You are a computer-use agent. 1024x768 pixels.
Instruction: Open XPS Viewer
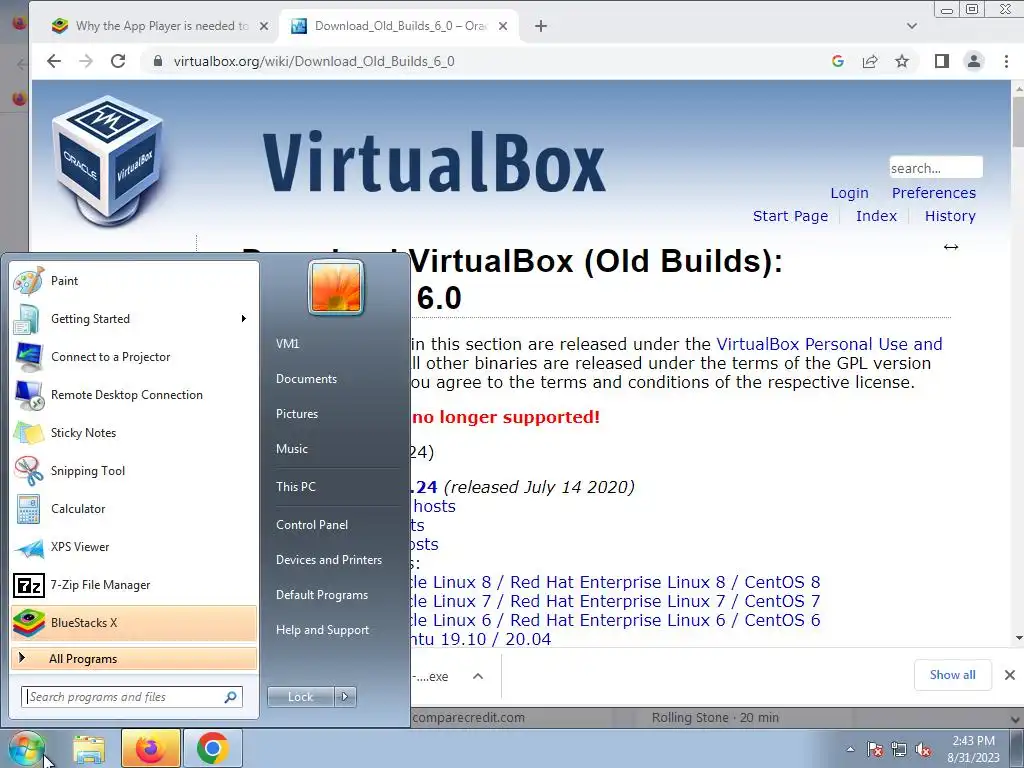[x=133, y=547]
